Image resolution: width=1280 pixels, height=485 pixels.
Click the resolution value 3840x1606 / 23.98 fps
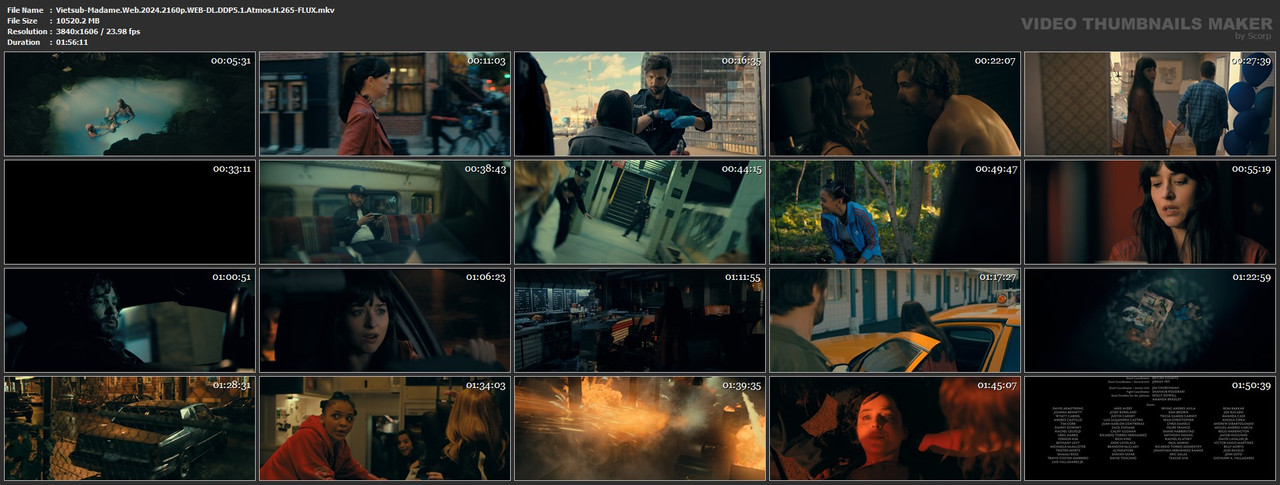point(98,32)
